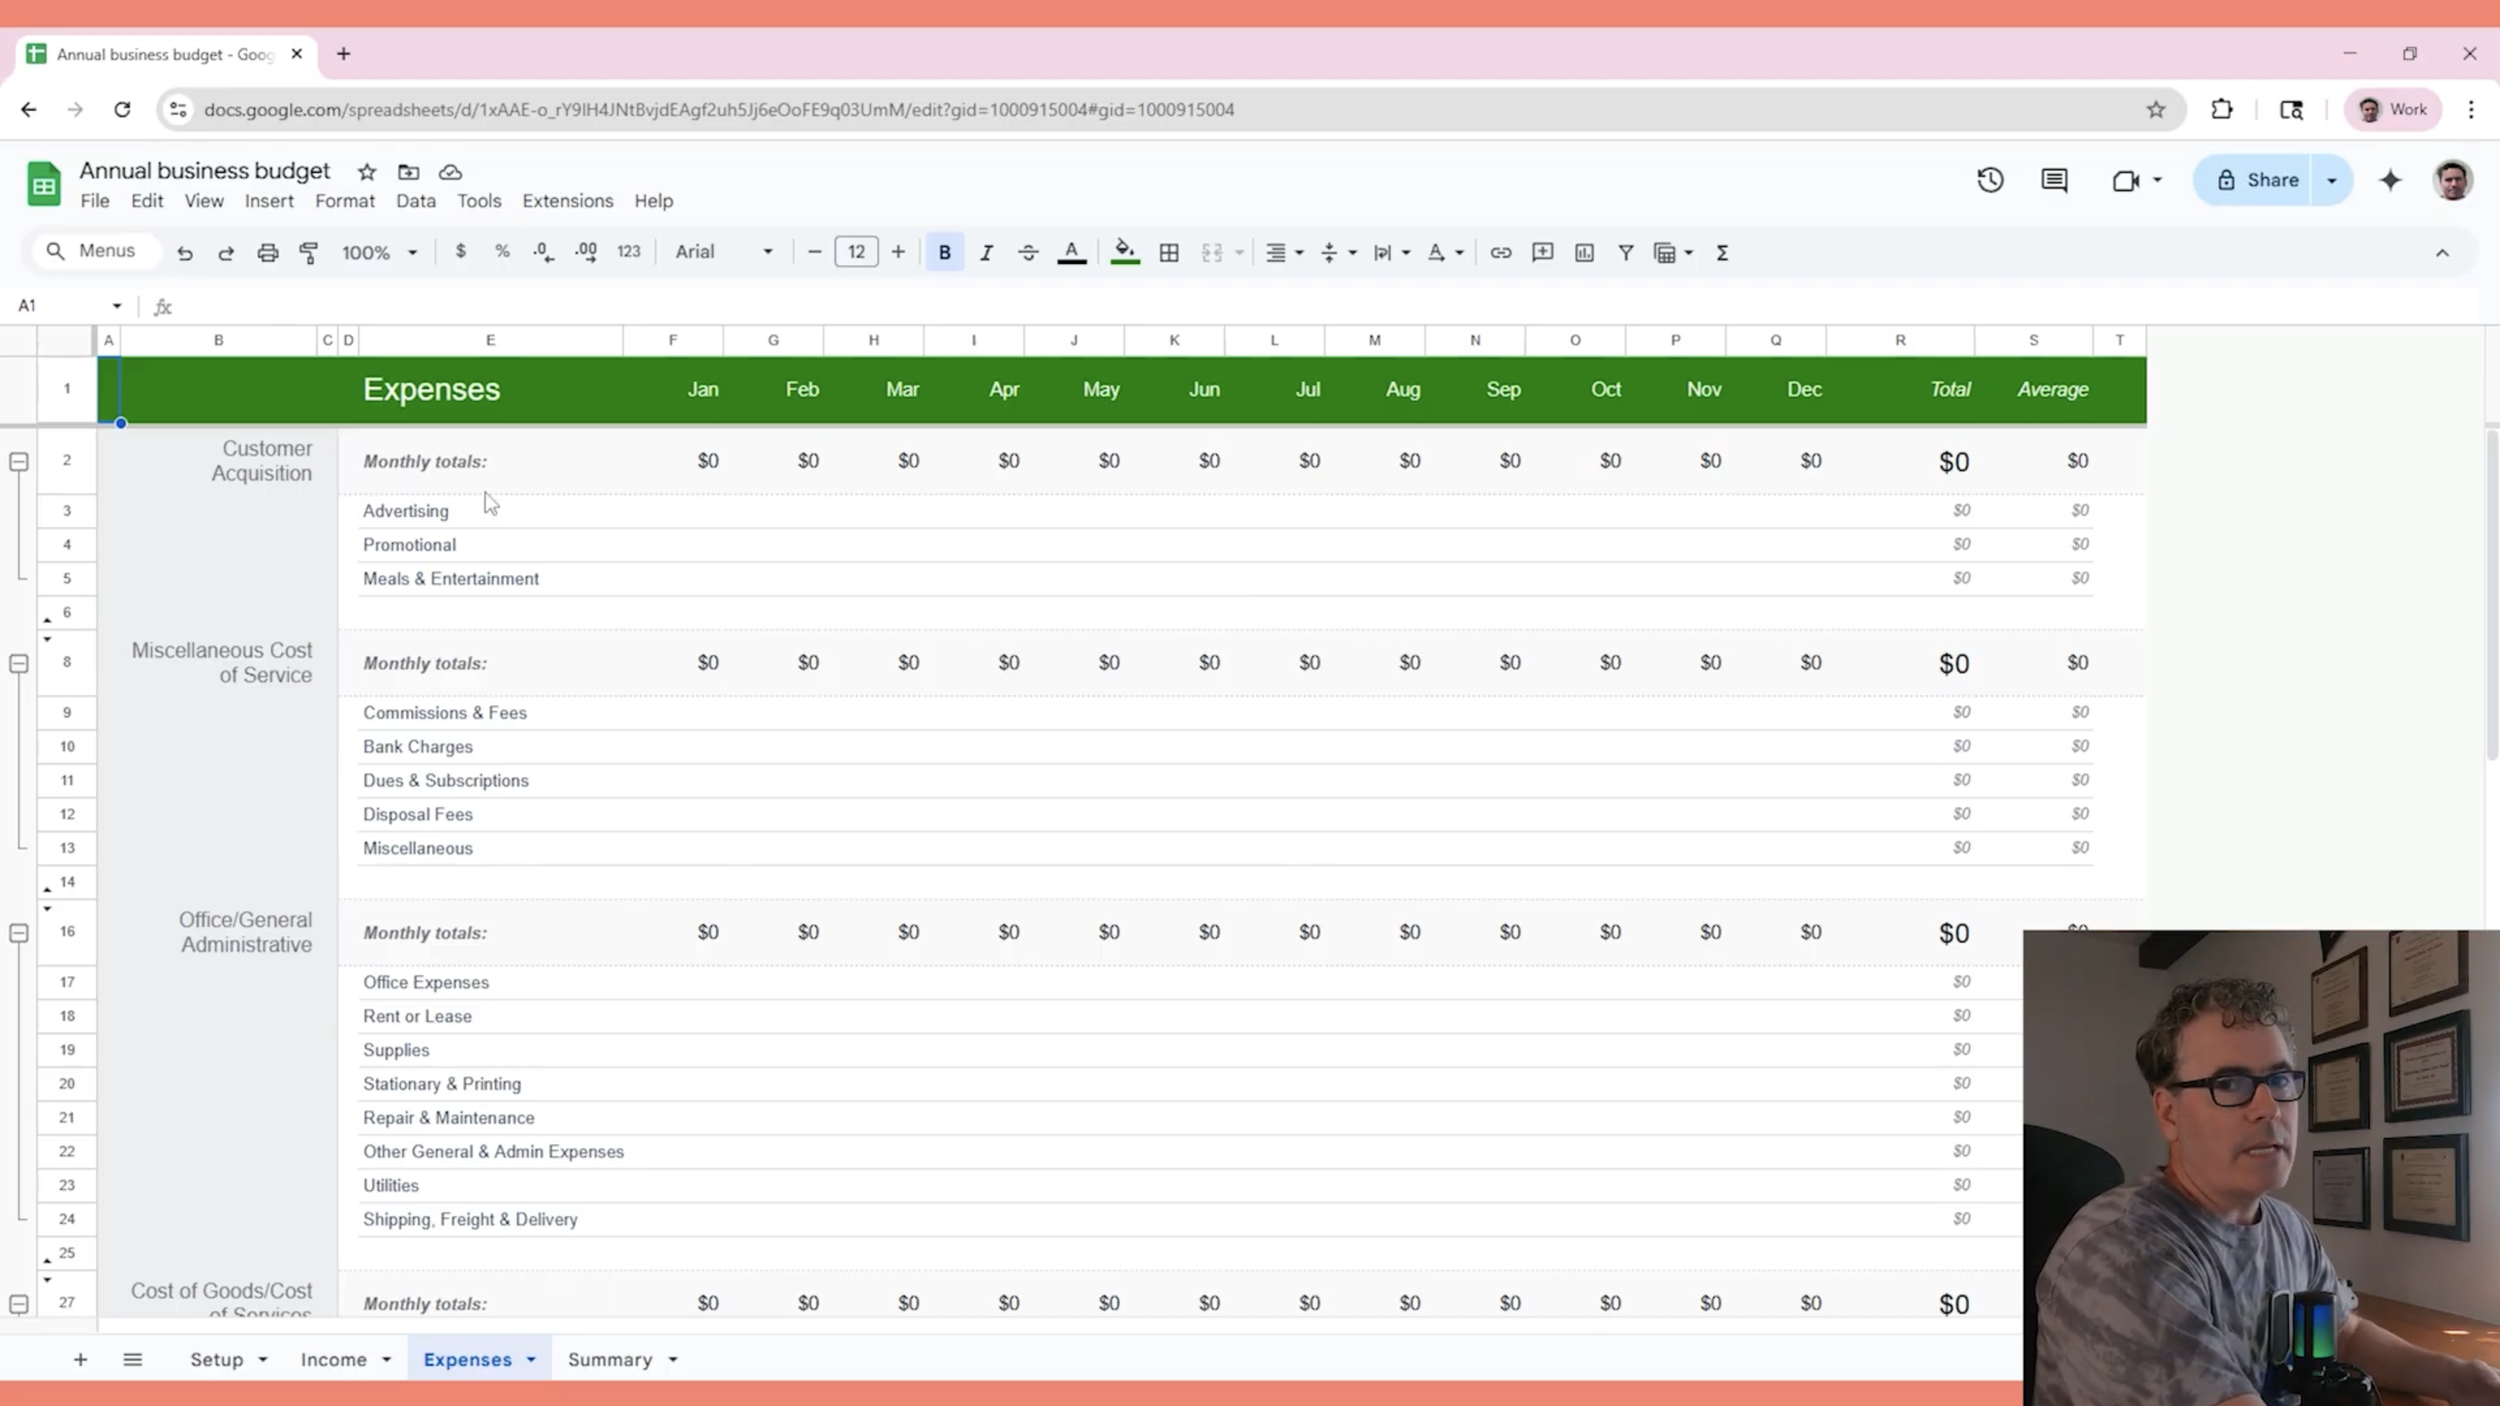Screen dimensions: 2500x1406
Task: Collapse the Customer Acquisition row group
Action: point(18,460)
